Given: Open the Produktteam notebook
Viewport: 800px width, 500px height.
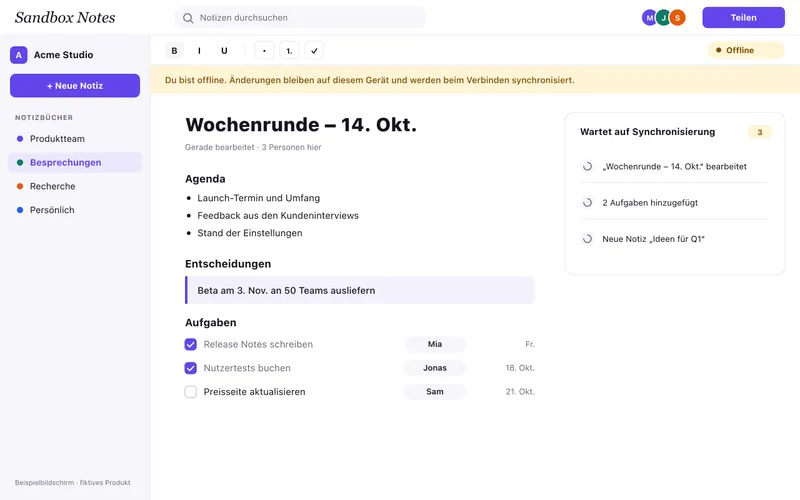Looking at the screenshot, I should click(75, 139).
